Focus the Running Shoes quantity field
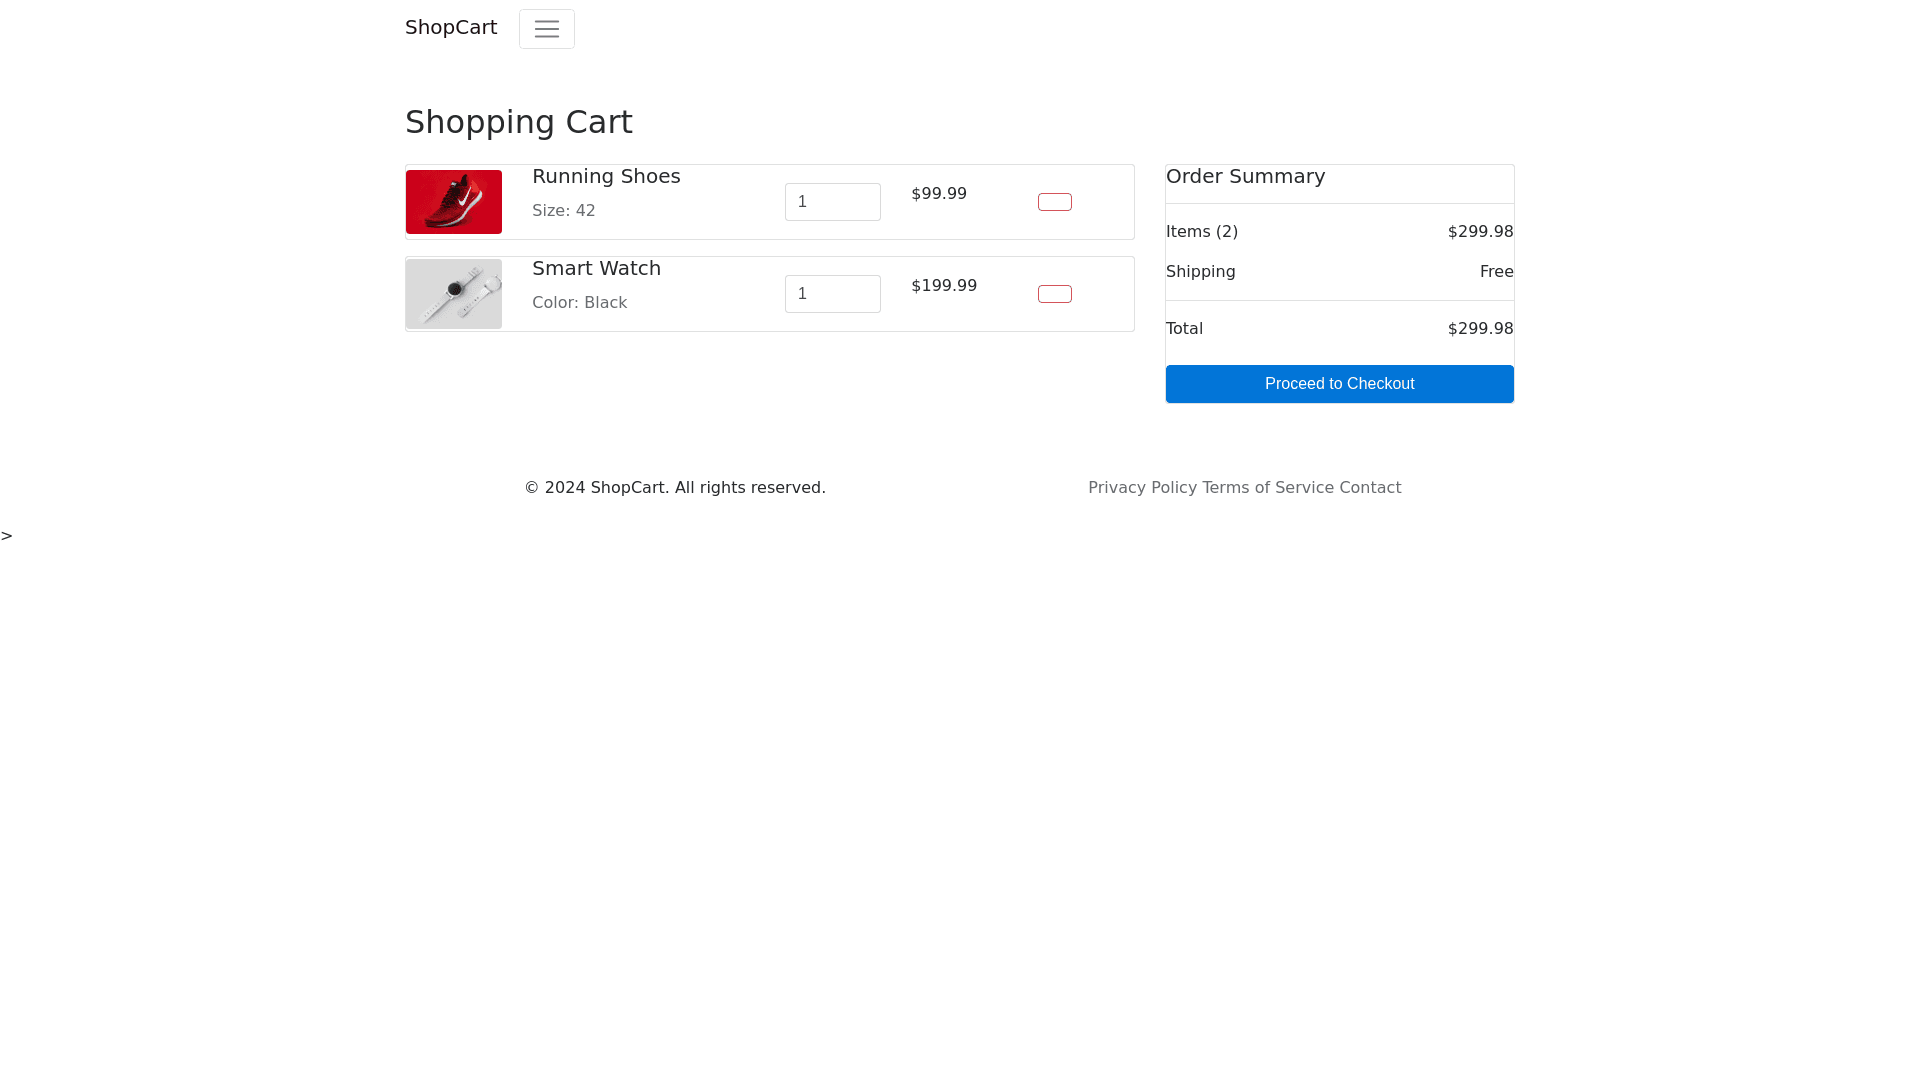1920x1080 pixels. [832, 202]
